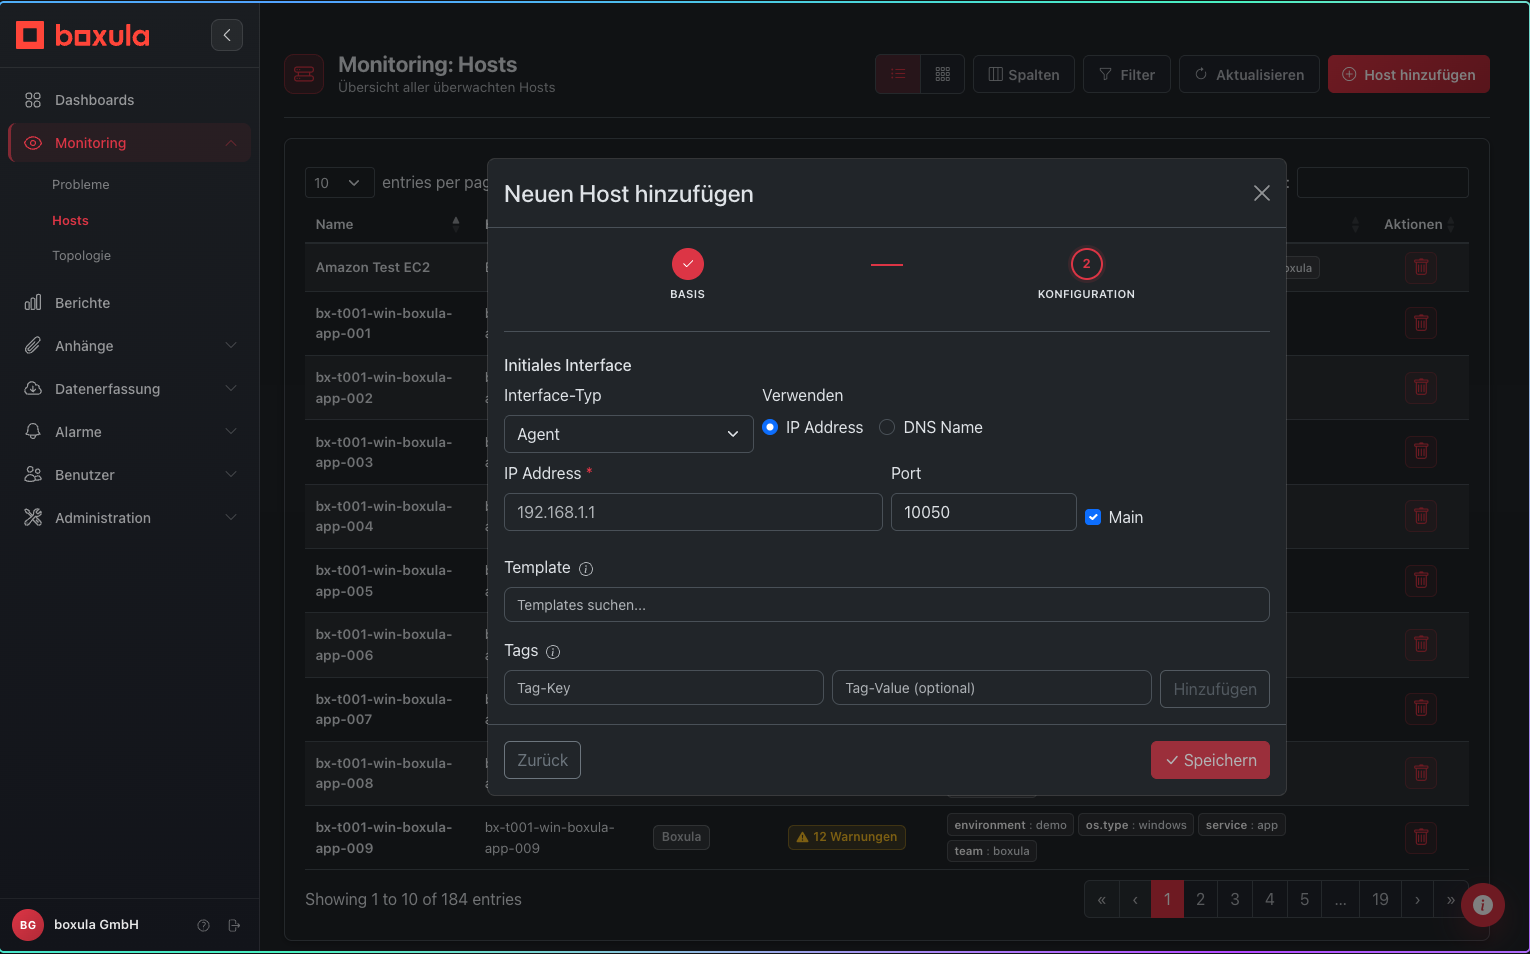Delete host bx-t001-win-boxula-app-004
1530x954 pixels.
[1421, 516]
